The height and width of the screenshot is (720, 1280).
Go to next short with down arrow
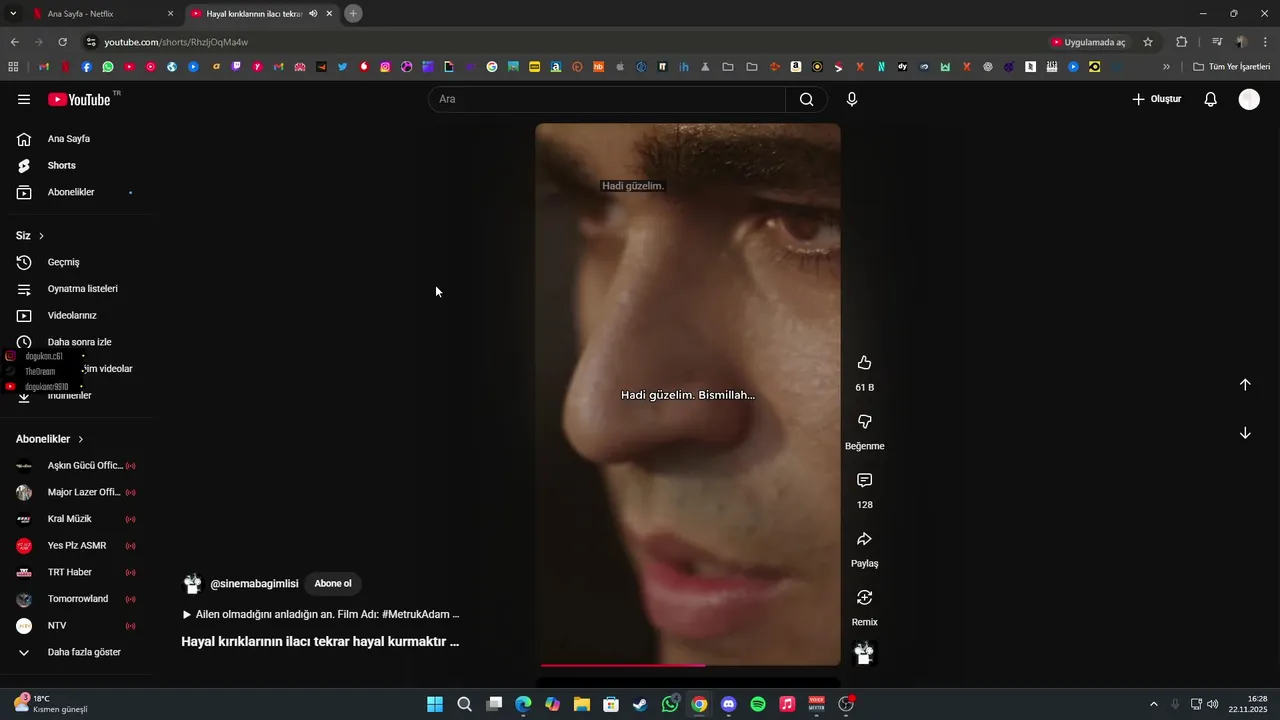coord(1245,433)
